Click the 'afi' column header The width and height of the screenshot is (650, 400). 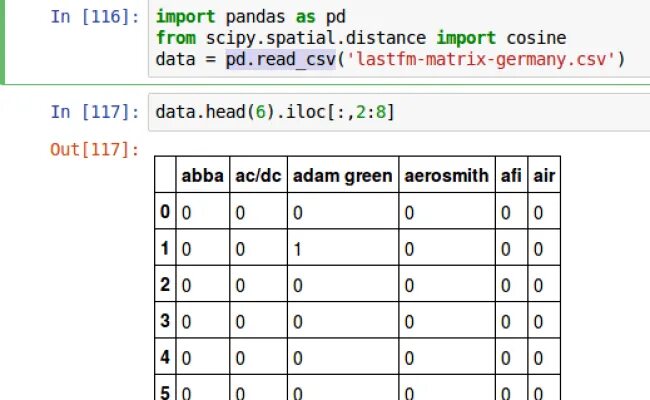tap(511, 175)
